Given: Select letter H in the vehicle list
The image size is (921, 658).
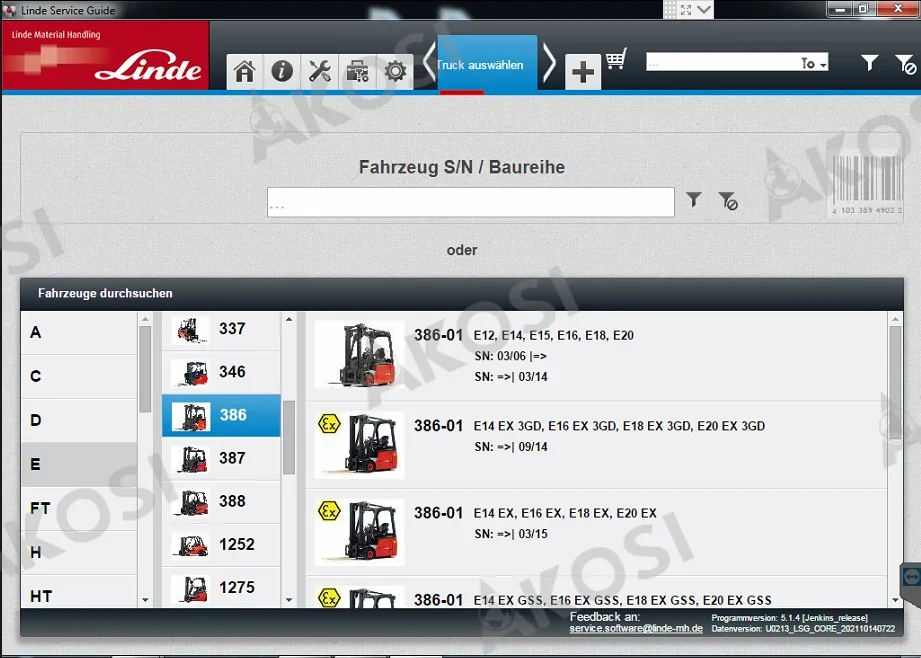Looking at the screenshot, I should pos(79,553).
